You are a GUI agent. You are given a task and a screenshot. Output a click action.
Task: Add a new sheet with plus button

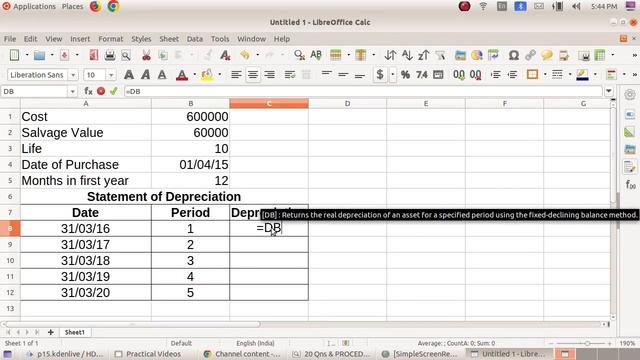pyautogui.click(x=51, y=332)
